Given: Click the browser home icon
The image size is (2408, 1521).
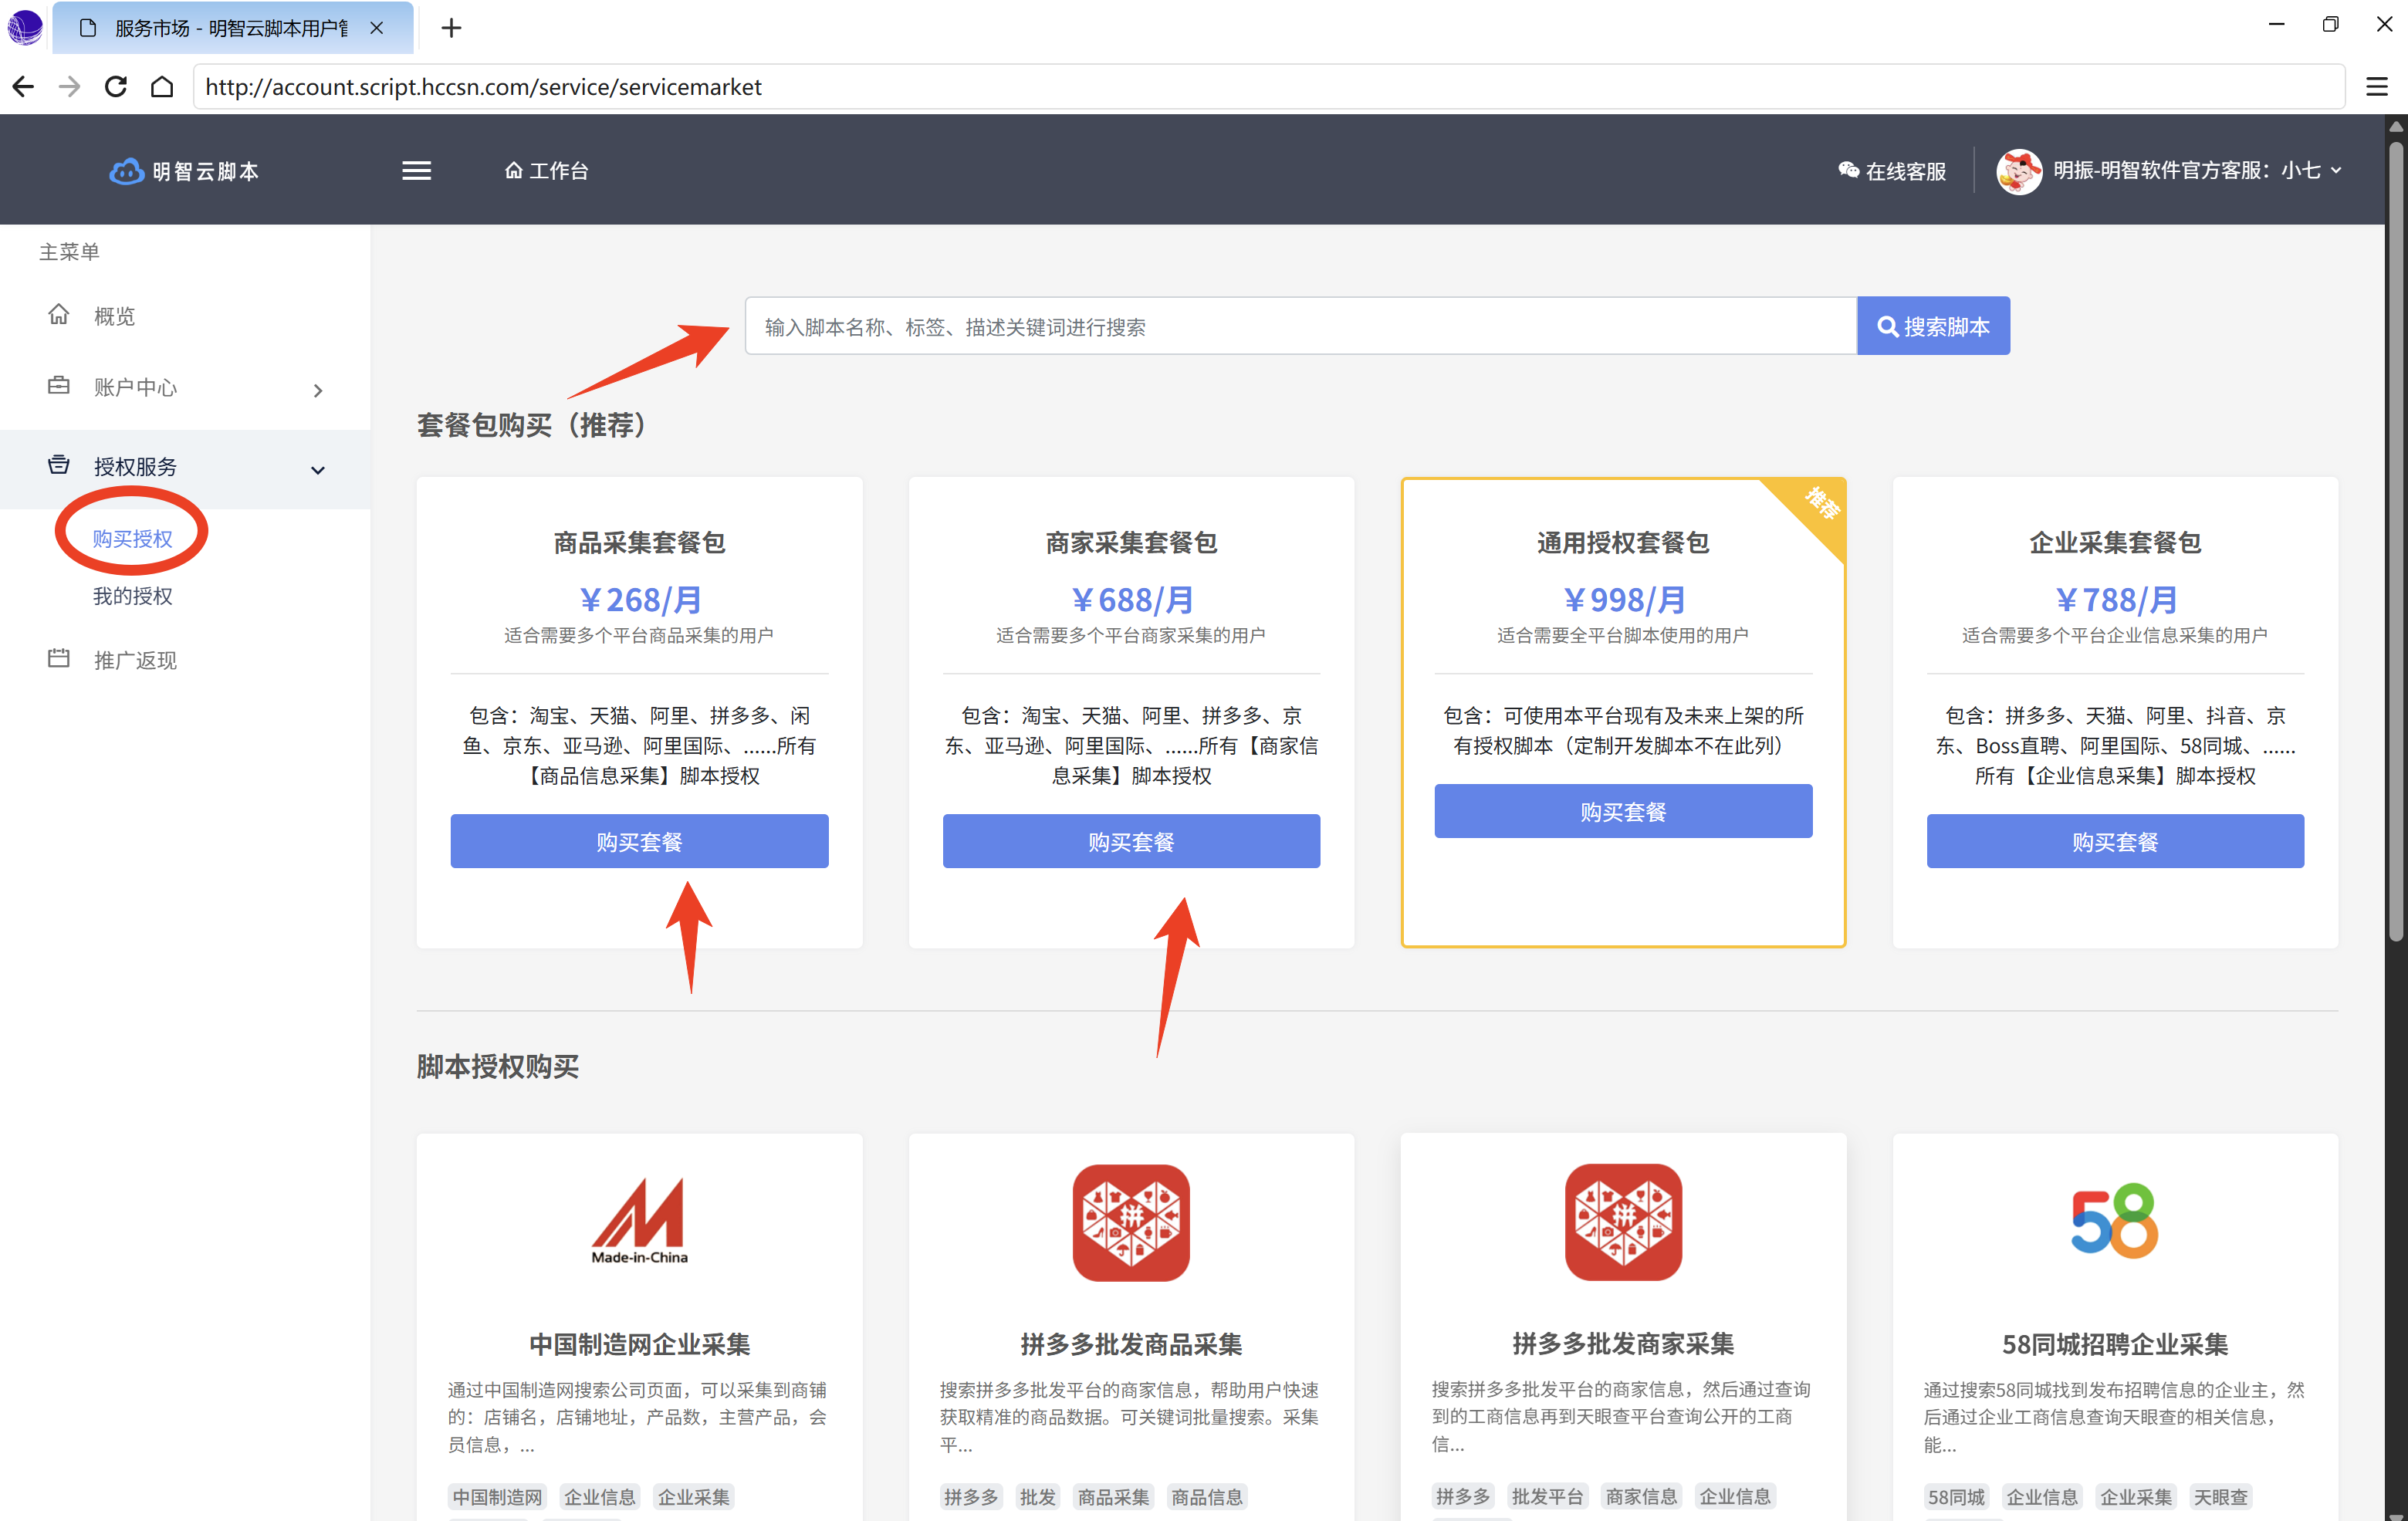Looking at the screenshot, I should pos(162,87).
